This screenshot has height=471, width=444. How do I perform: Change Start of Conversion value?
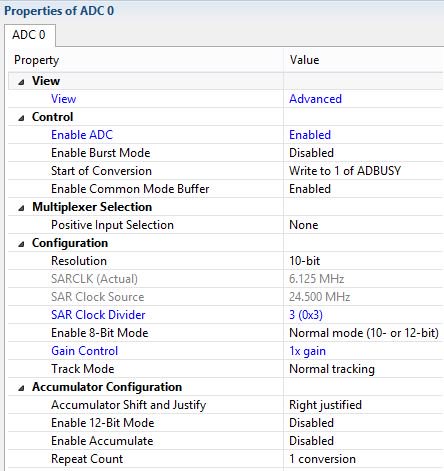pyautogui.click(x=345, y=171)
